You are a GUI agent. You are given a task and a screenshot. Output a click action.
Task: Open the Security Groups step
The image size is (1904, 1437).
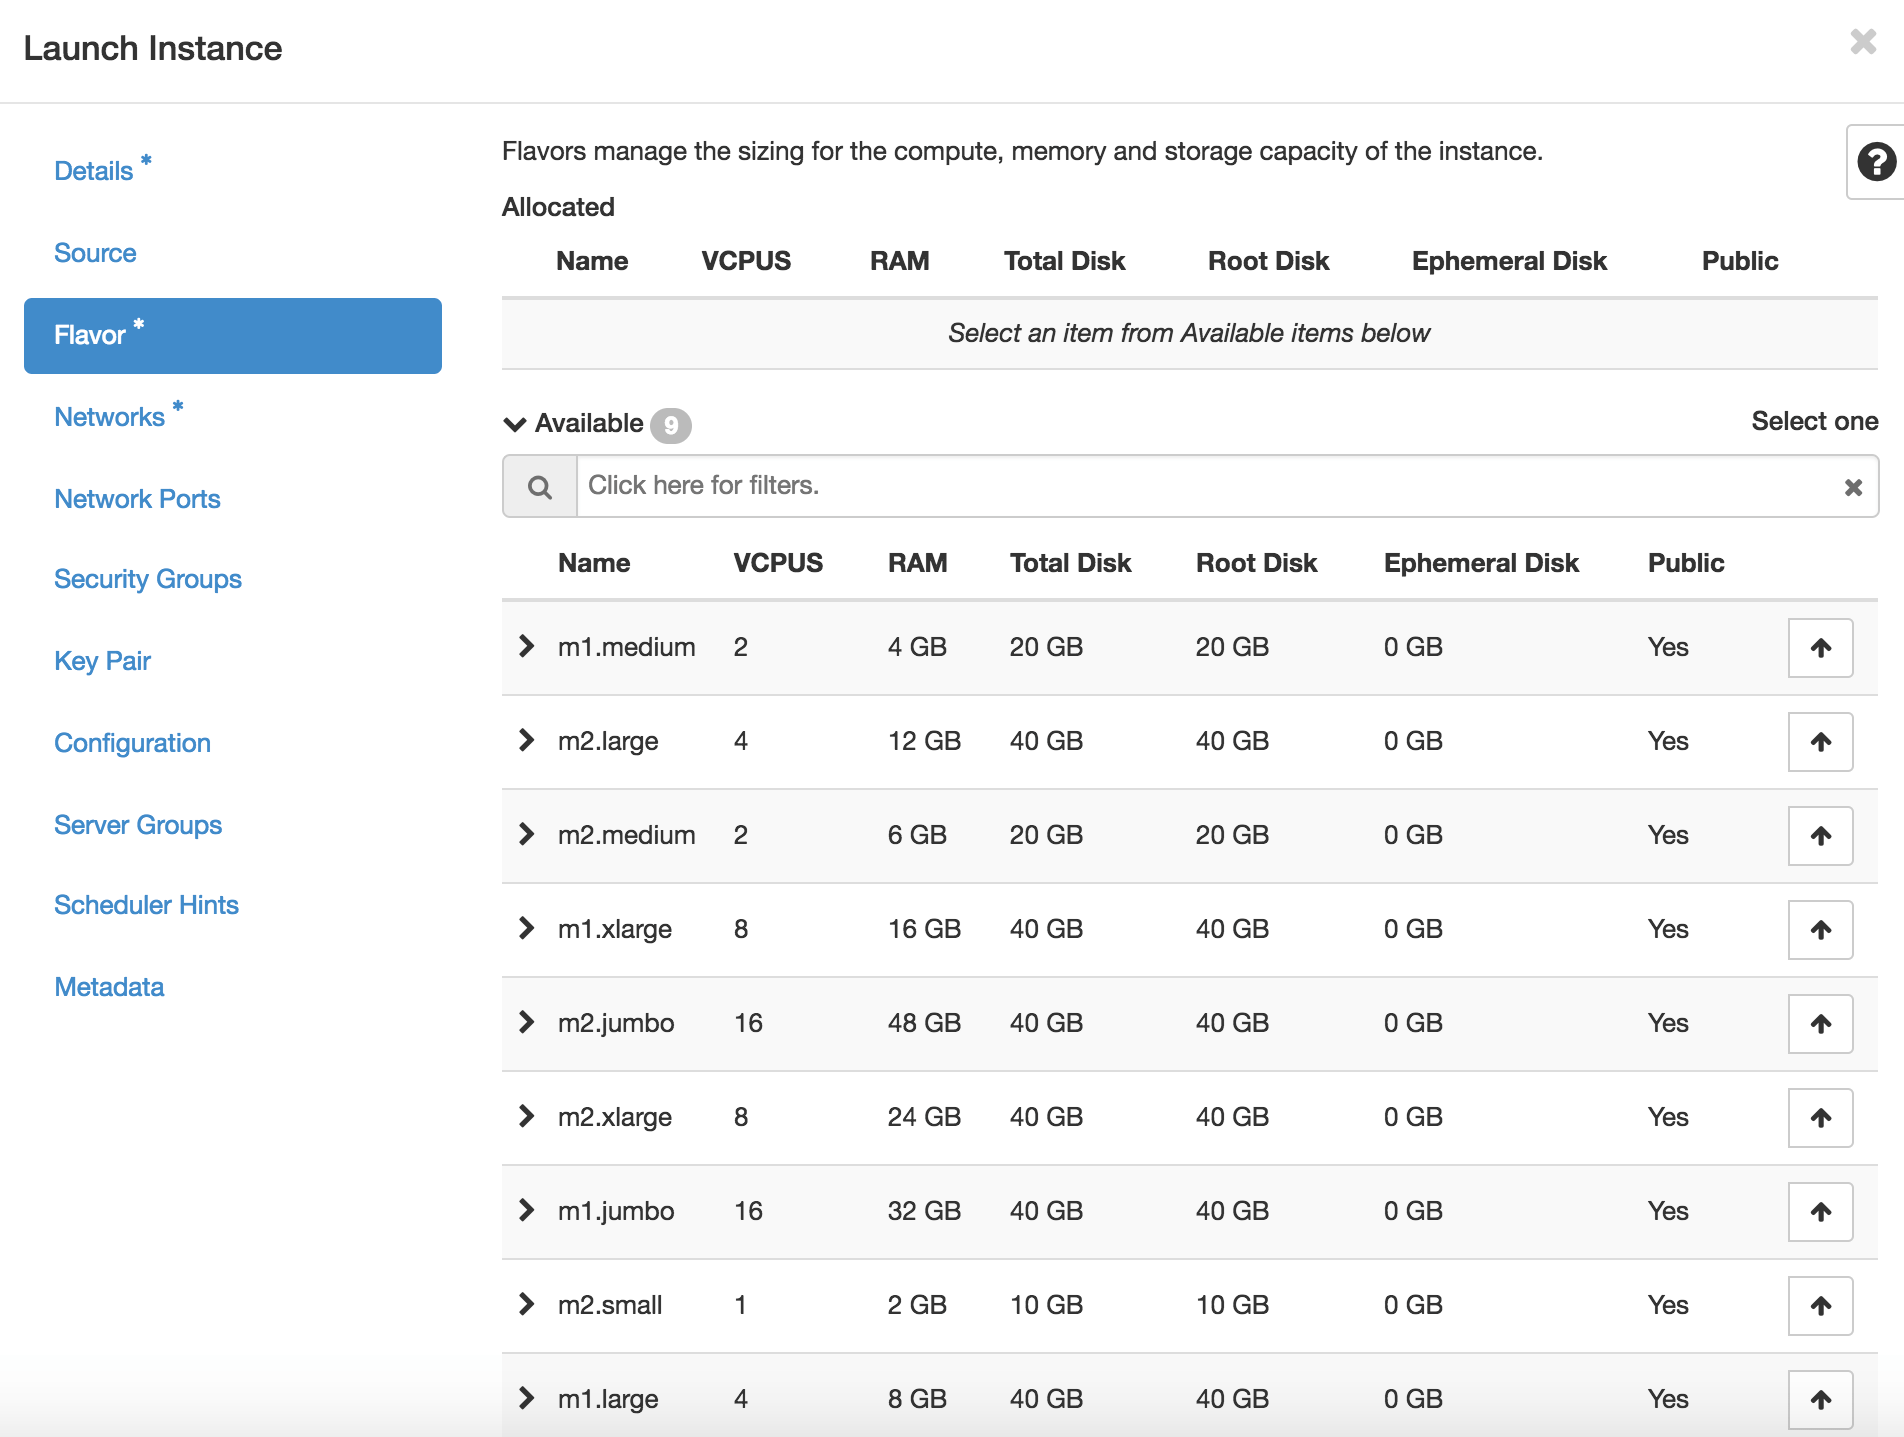(147, 579)
